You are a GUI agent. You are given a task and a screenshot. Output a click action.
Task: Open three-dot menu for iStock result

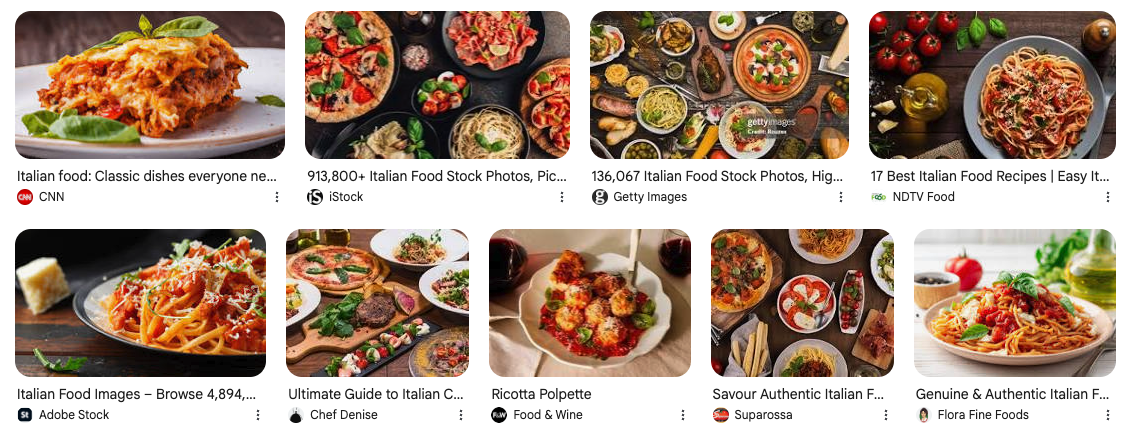pyautogui.click(x=562, y=197)
